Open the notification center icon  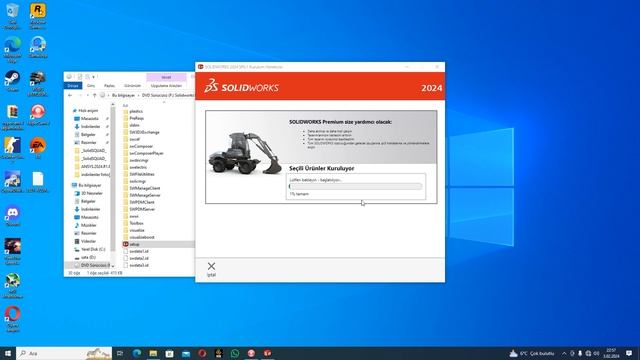click(x=629, y=353)
